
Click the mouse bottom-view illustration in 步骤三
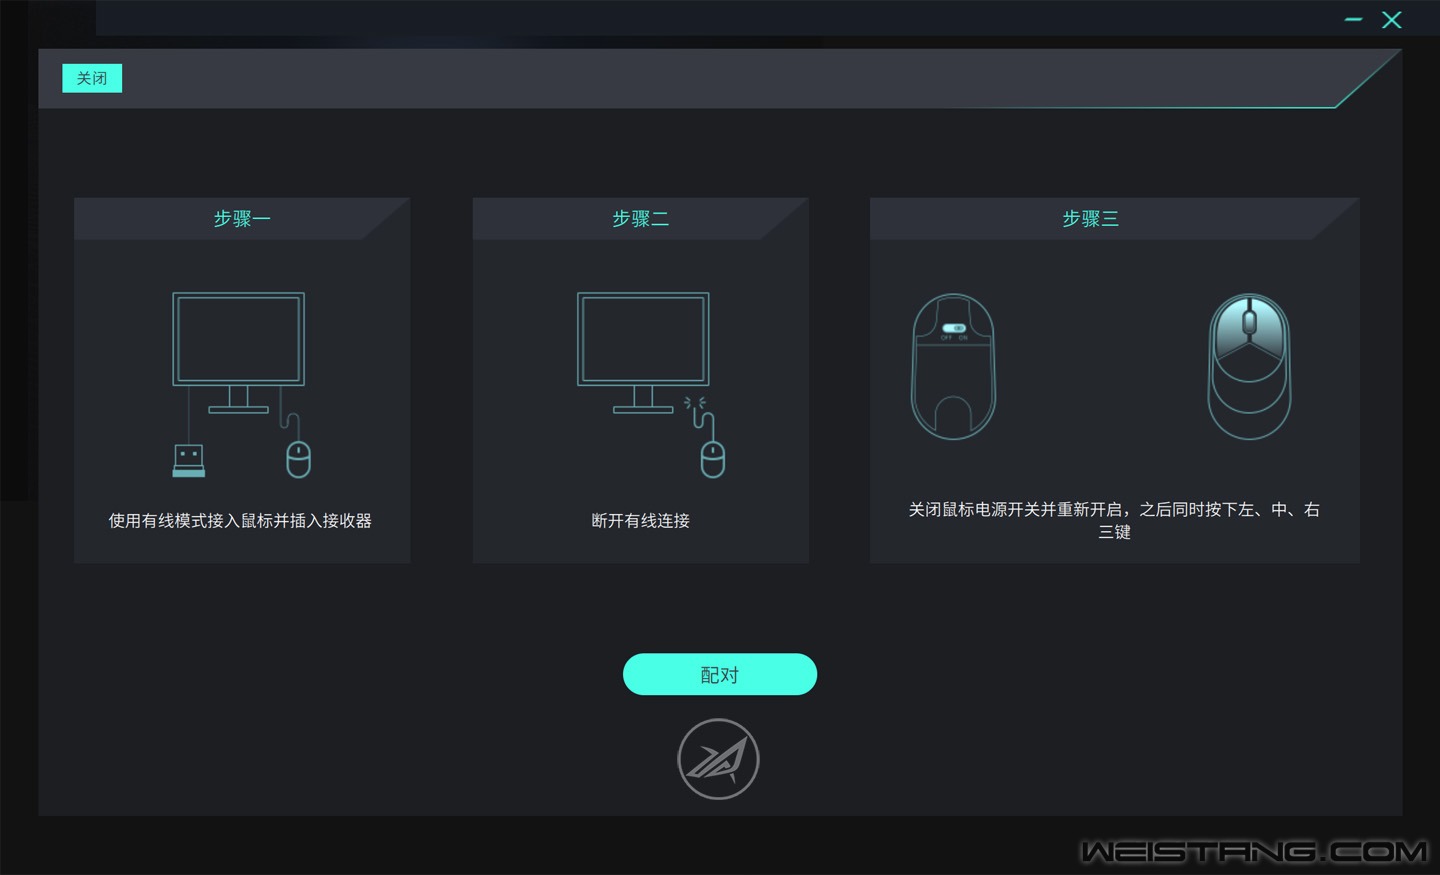coord(953,367)
